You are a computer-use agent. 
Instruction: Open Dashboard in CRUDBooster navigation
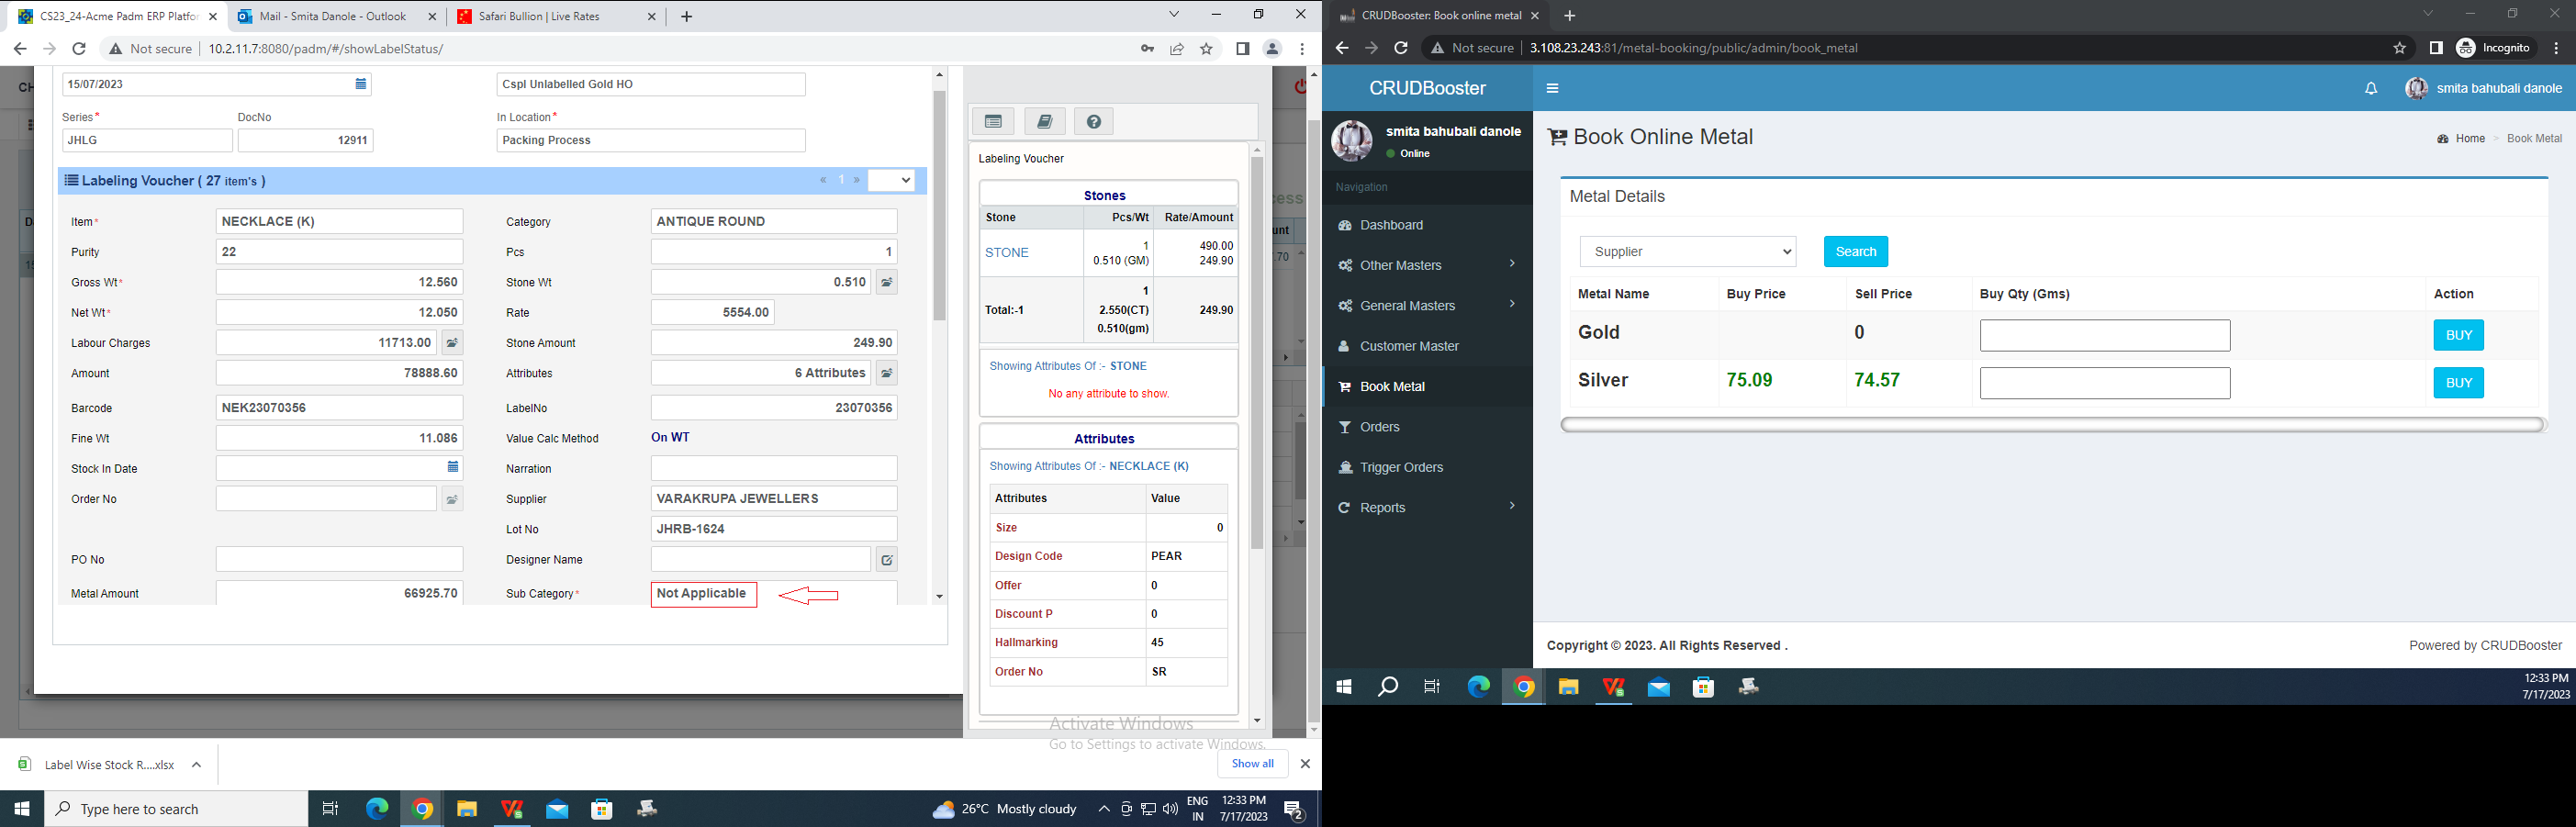point(1428,225)
